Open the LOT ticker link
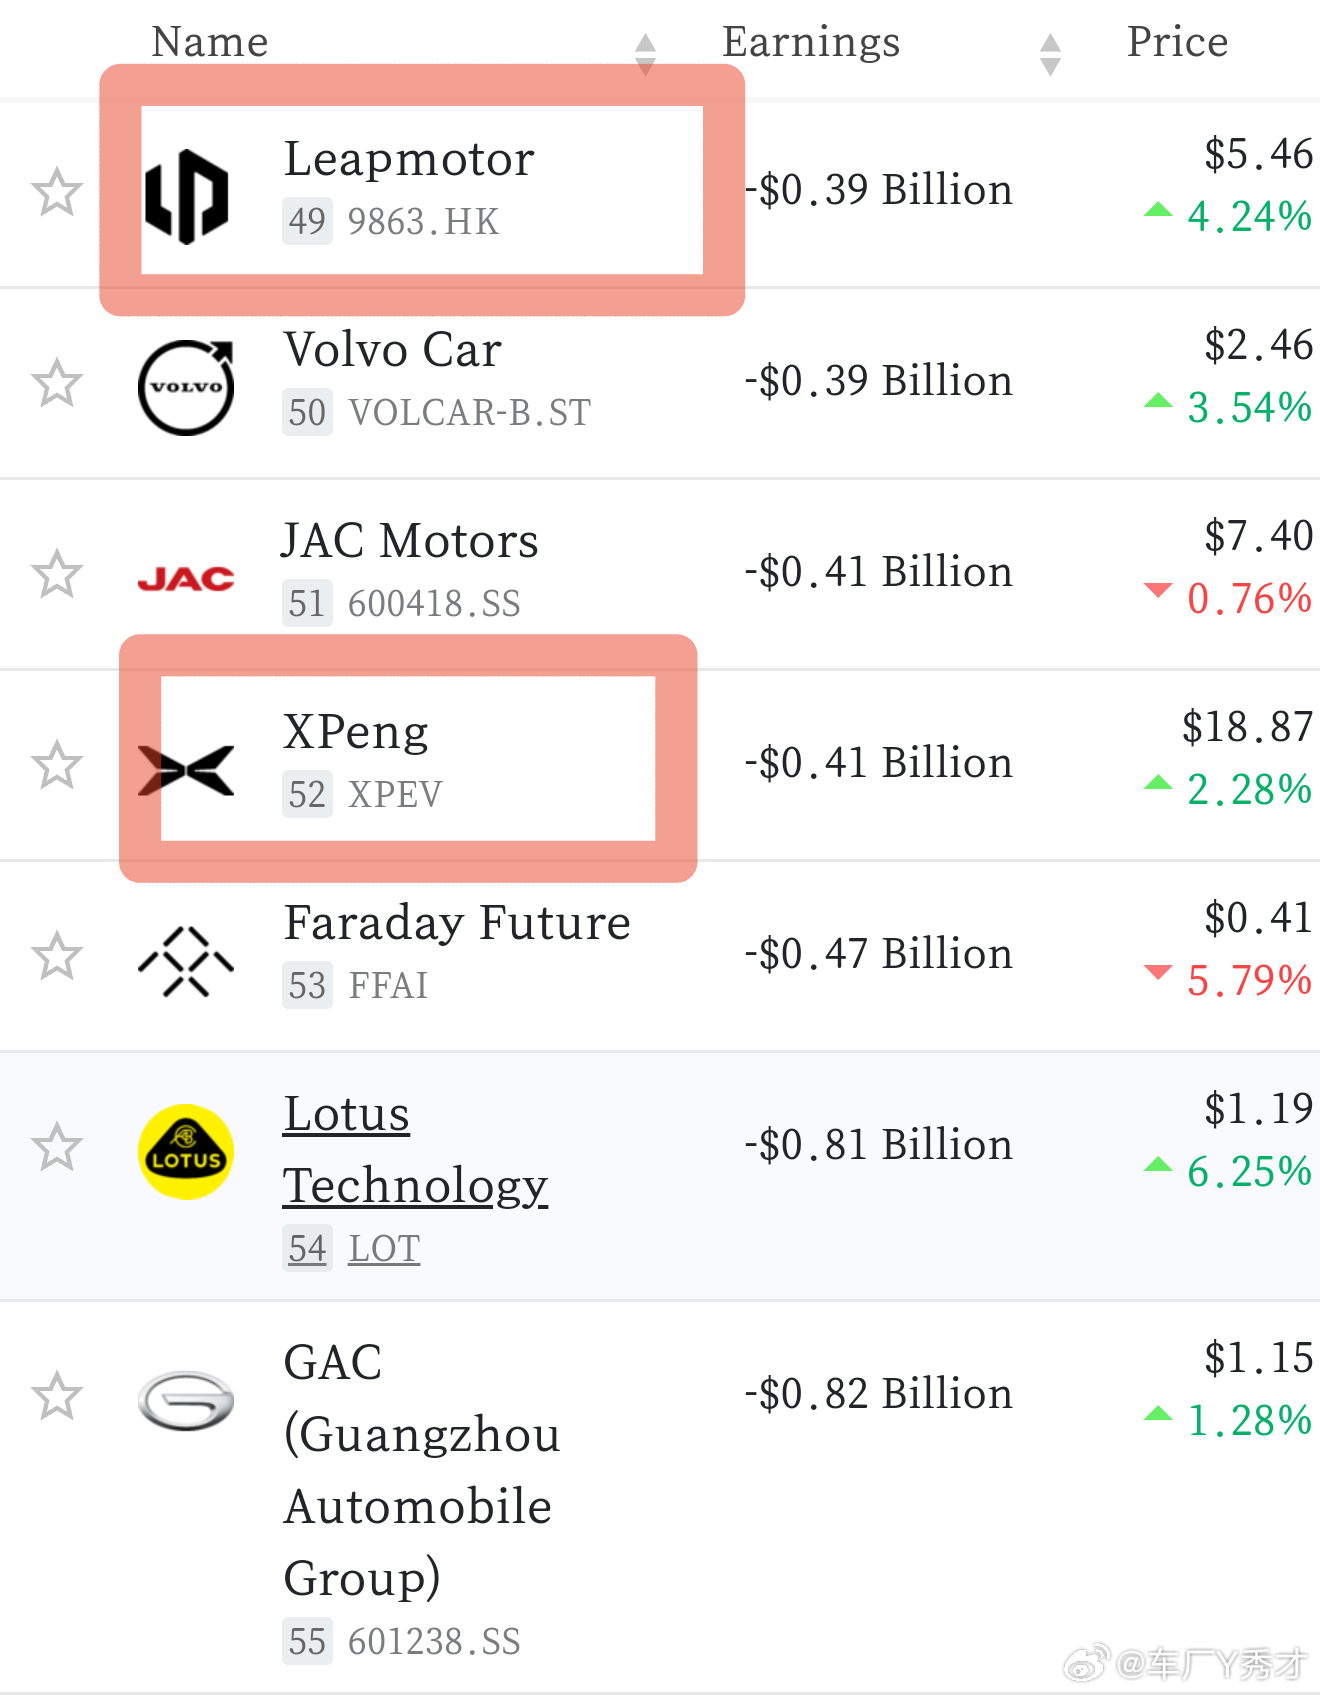Screen dimensions: 1320x1695 tap(384, 1249)
